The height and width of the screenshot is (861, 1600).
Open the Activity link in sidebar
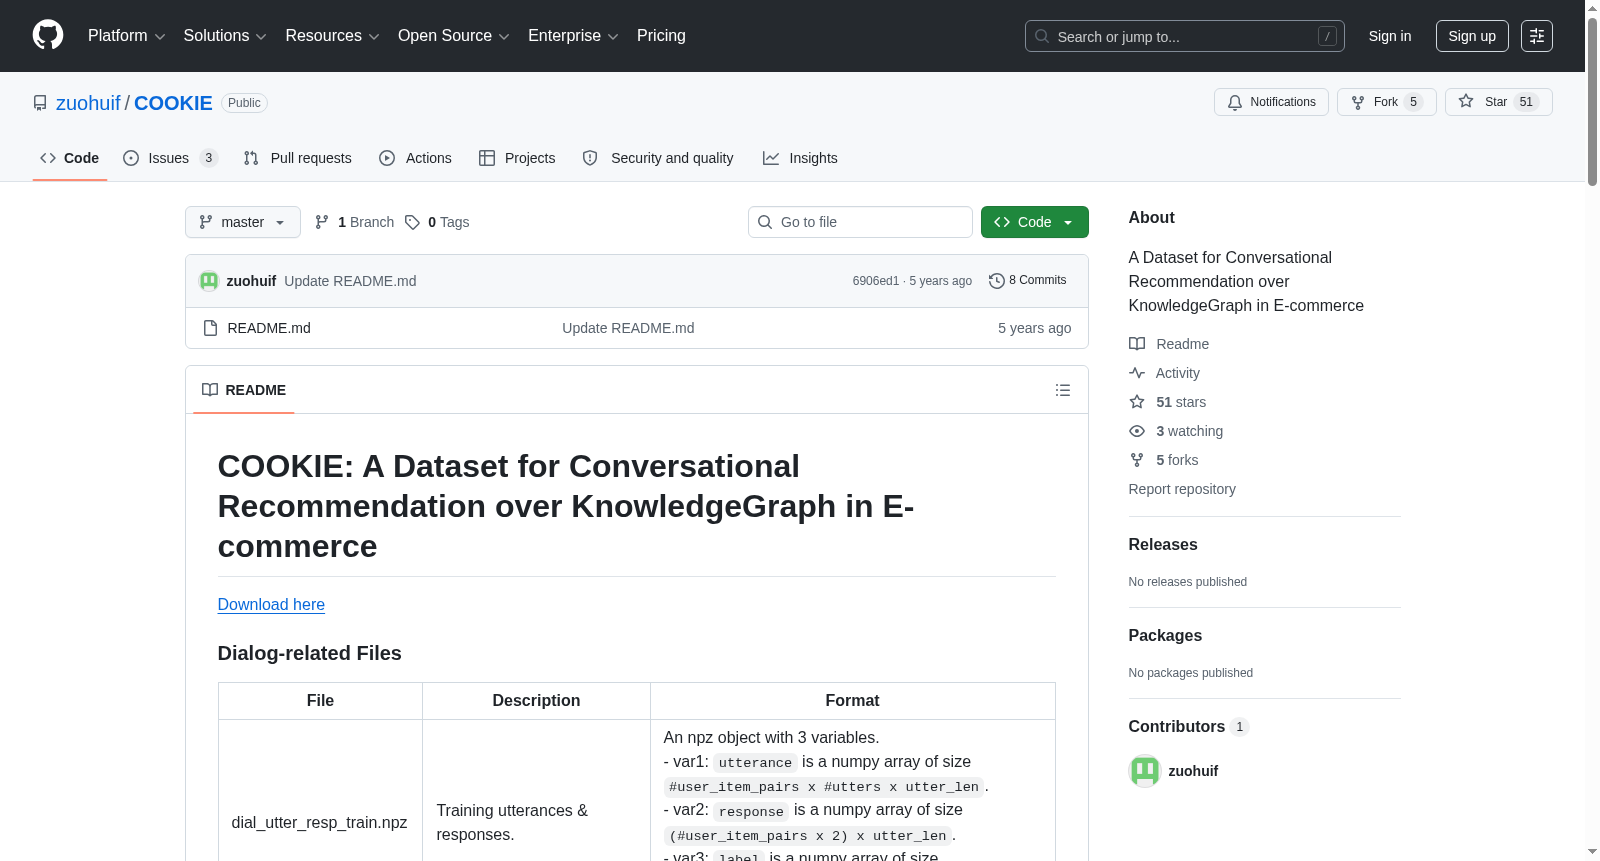pos(1165,373)
